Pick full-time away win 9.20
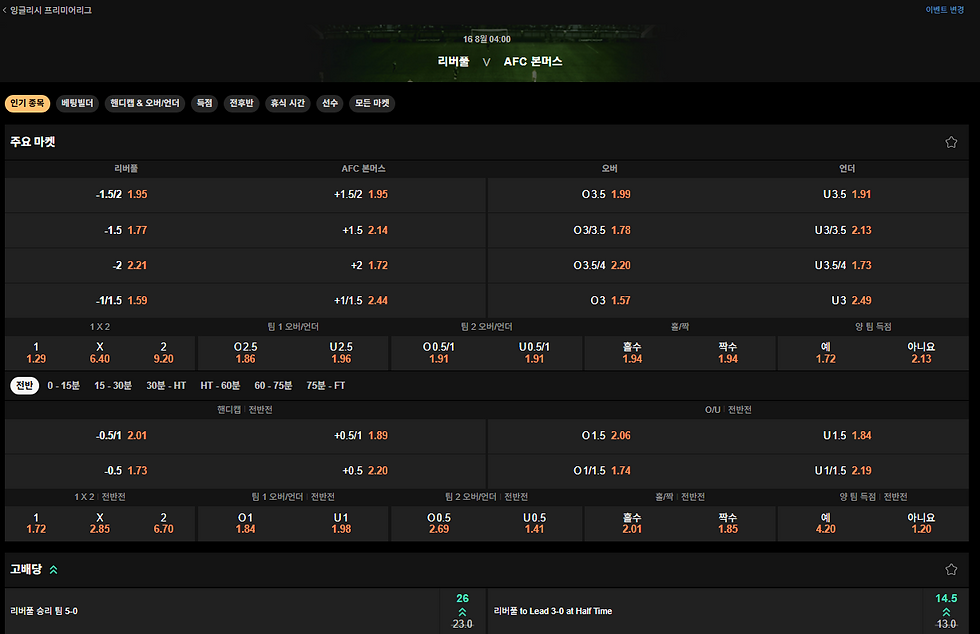This screenshot has height=634, width=980. (164, 353)
